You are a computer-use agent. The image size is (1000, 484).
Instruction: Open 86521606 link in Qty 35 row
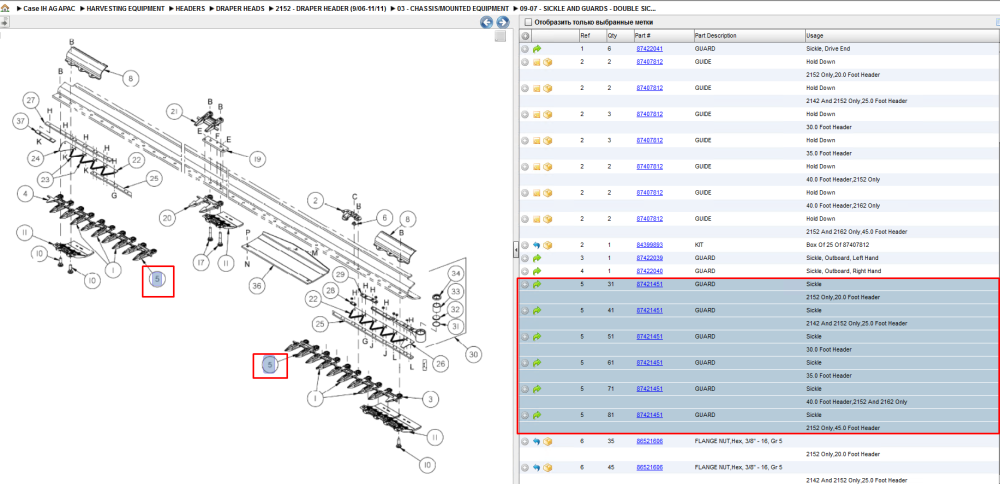[649, 441]
